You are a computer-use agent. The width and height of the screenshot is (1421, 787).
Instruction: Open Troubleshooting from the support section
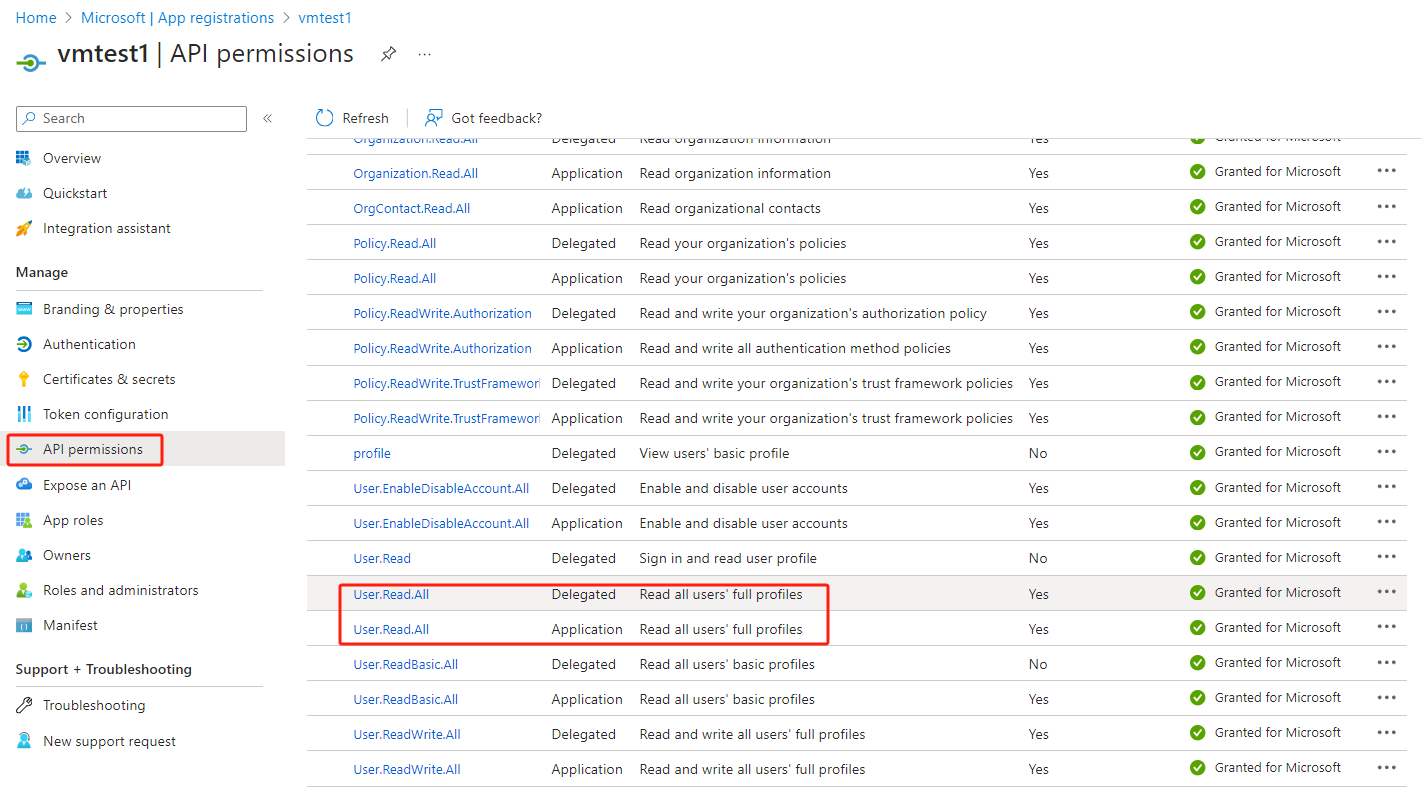(91, 704)
